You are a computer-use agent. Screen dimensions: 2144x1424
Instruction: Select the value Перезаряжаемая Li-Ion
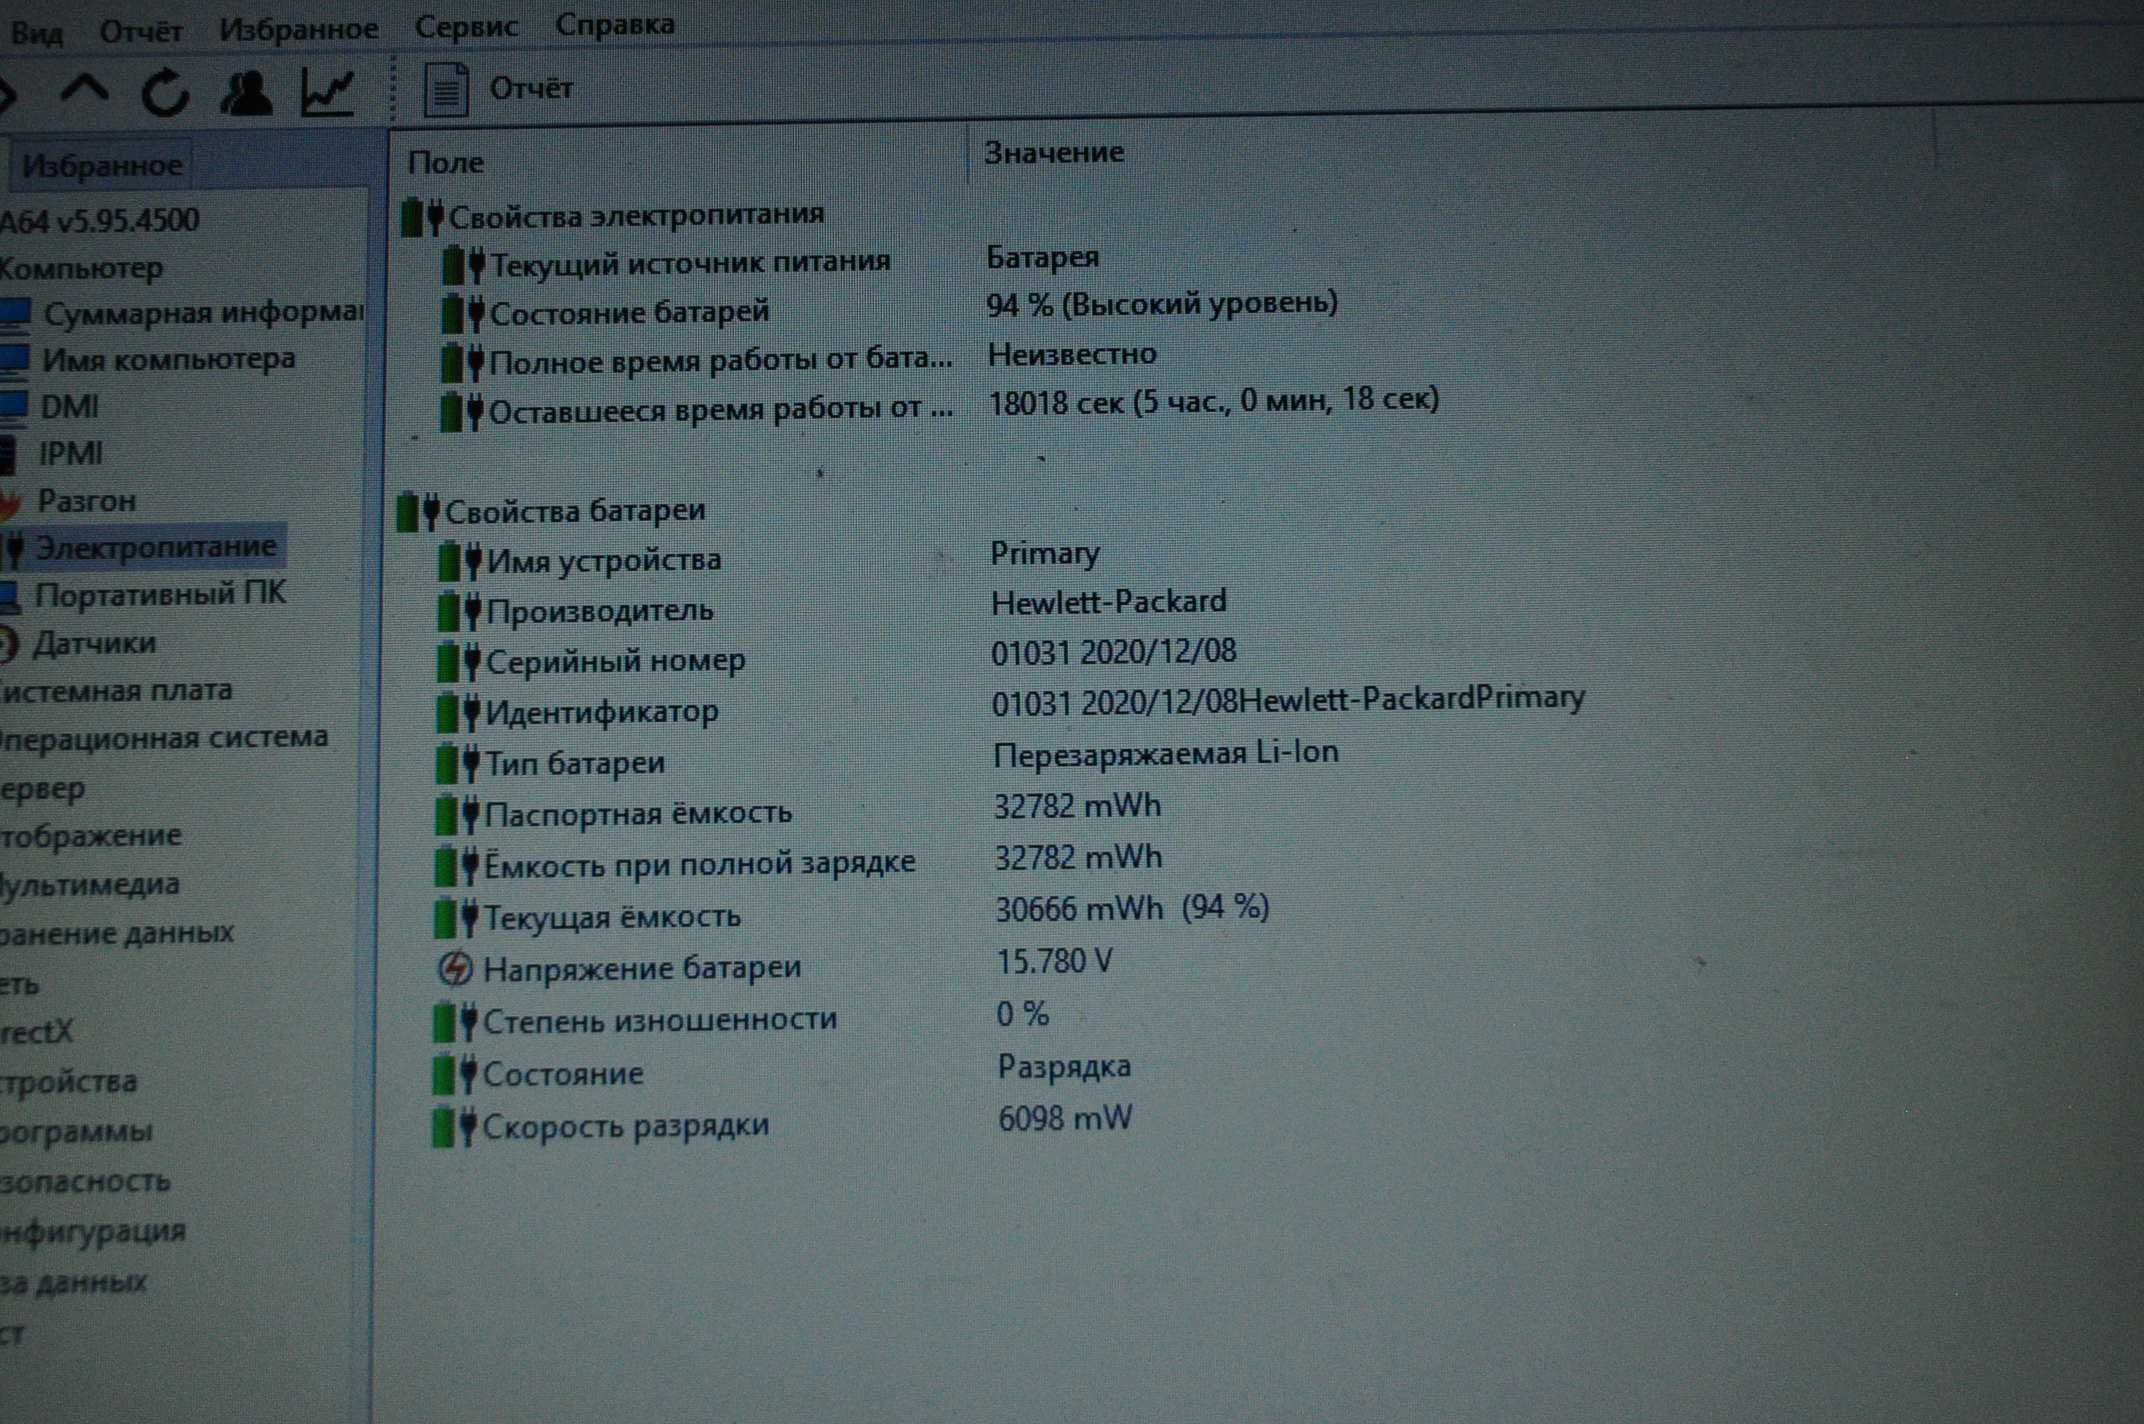(1166, 753)
